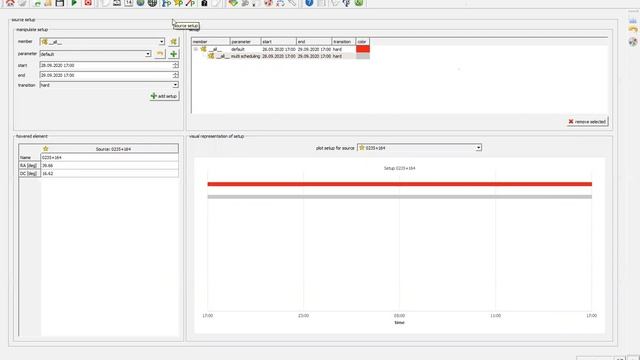
Task: Open the member dropdown showing __all__
Action: (102, 42)
